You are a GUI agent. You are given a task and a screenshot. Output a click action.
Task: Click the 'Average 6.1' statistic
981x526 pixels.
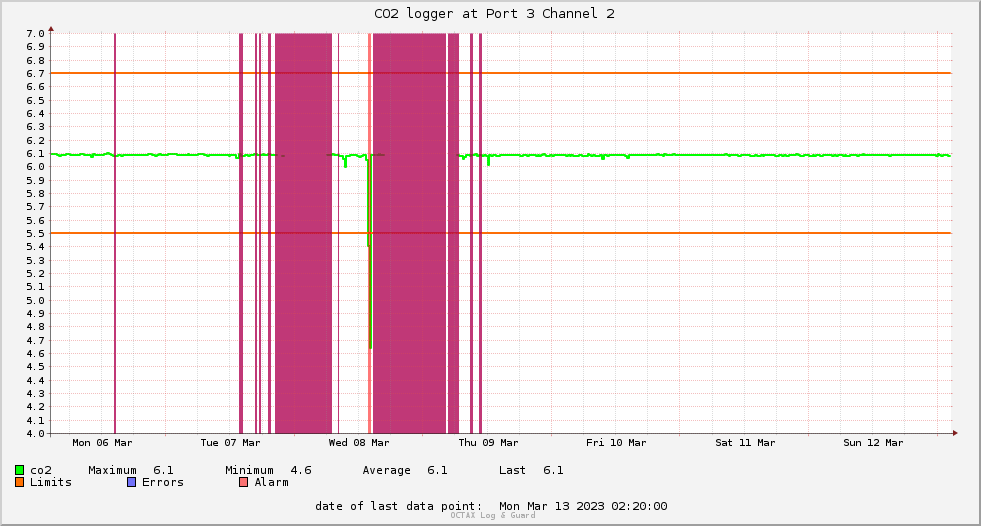pyautogui.click(x=405, y=470)
